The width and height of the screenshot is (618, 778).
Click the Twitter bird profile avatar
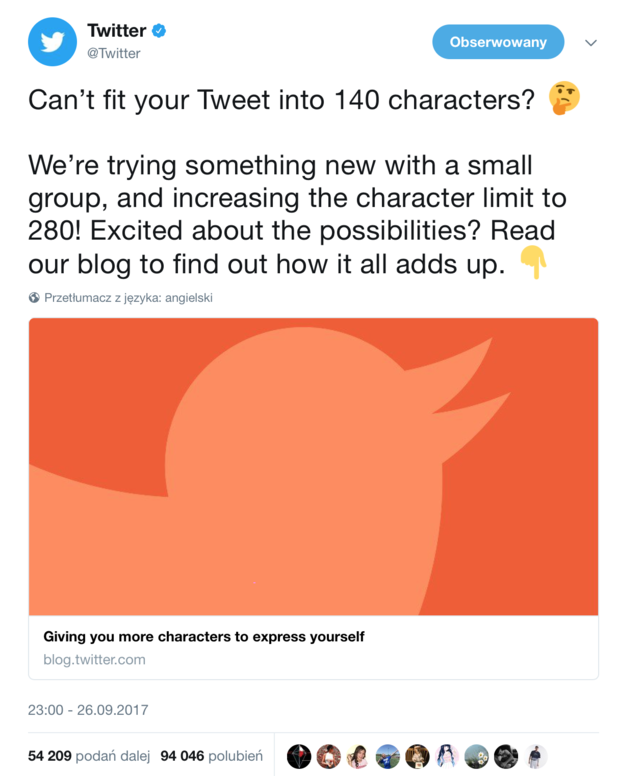[52, 42]
